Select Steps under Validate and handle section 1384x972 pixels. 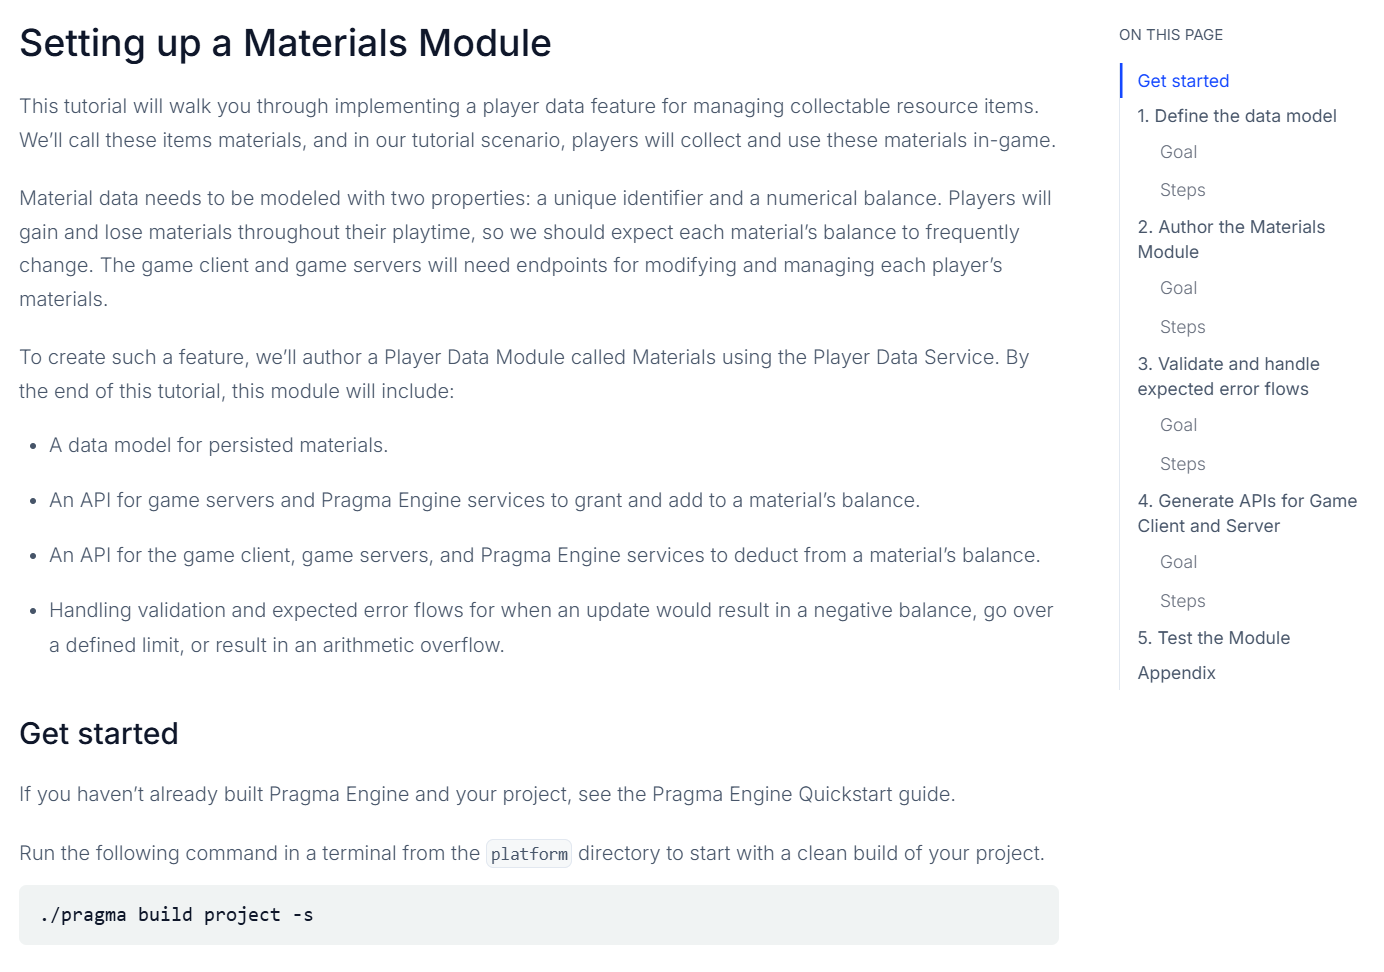[x=1182, y=464]
